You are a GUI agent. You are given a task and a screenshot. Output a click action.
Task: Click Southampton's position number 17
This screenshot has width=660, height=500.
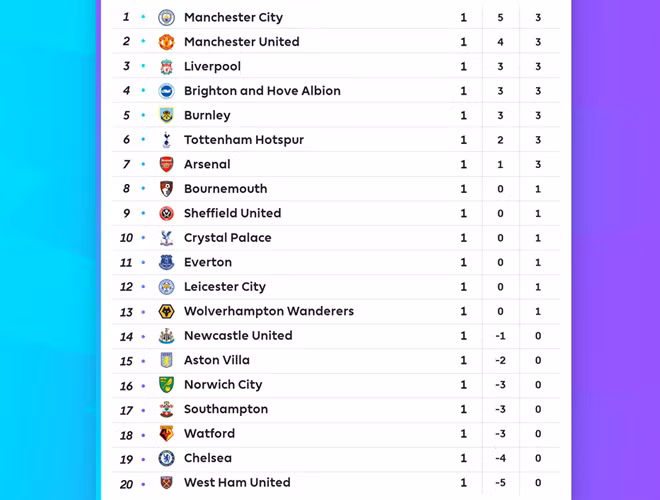[126, 410]
